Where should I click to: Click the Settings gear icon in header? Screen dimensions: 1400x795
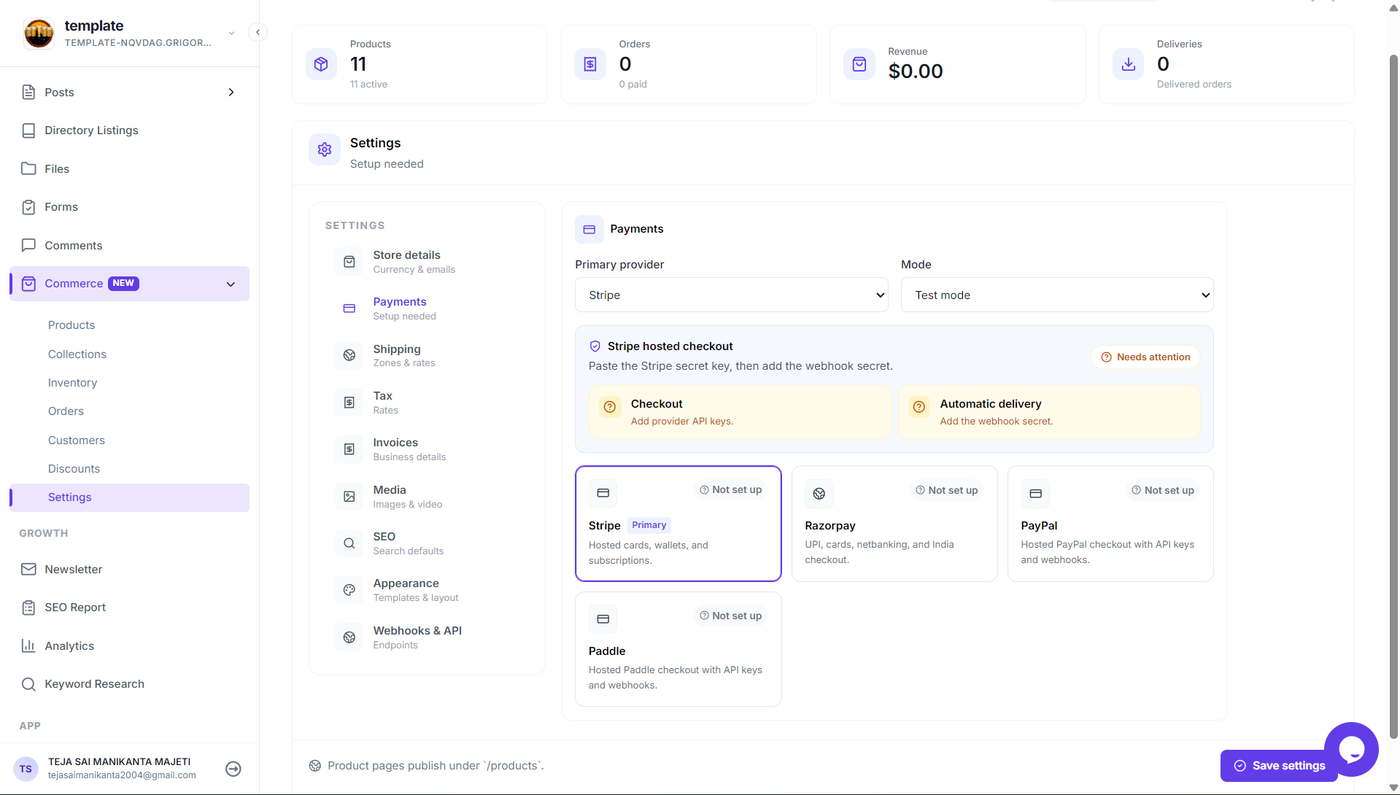324,150
